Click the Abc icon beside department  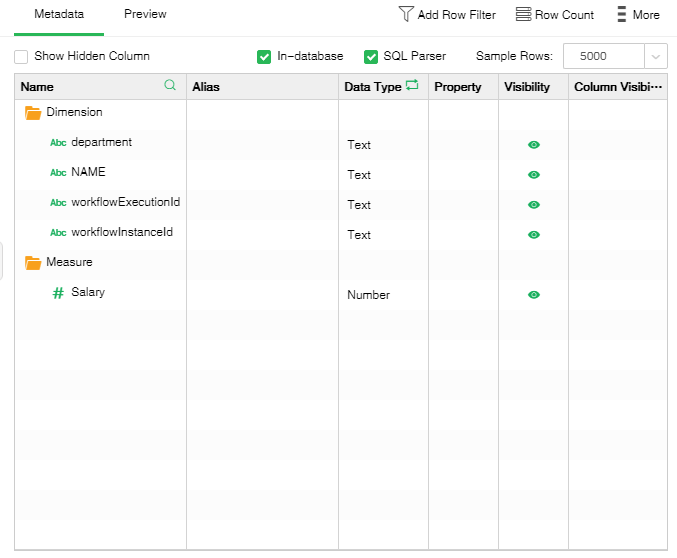coord(58,143)
